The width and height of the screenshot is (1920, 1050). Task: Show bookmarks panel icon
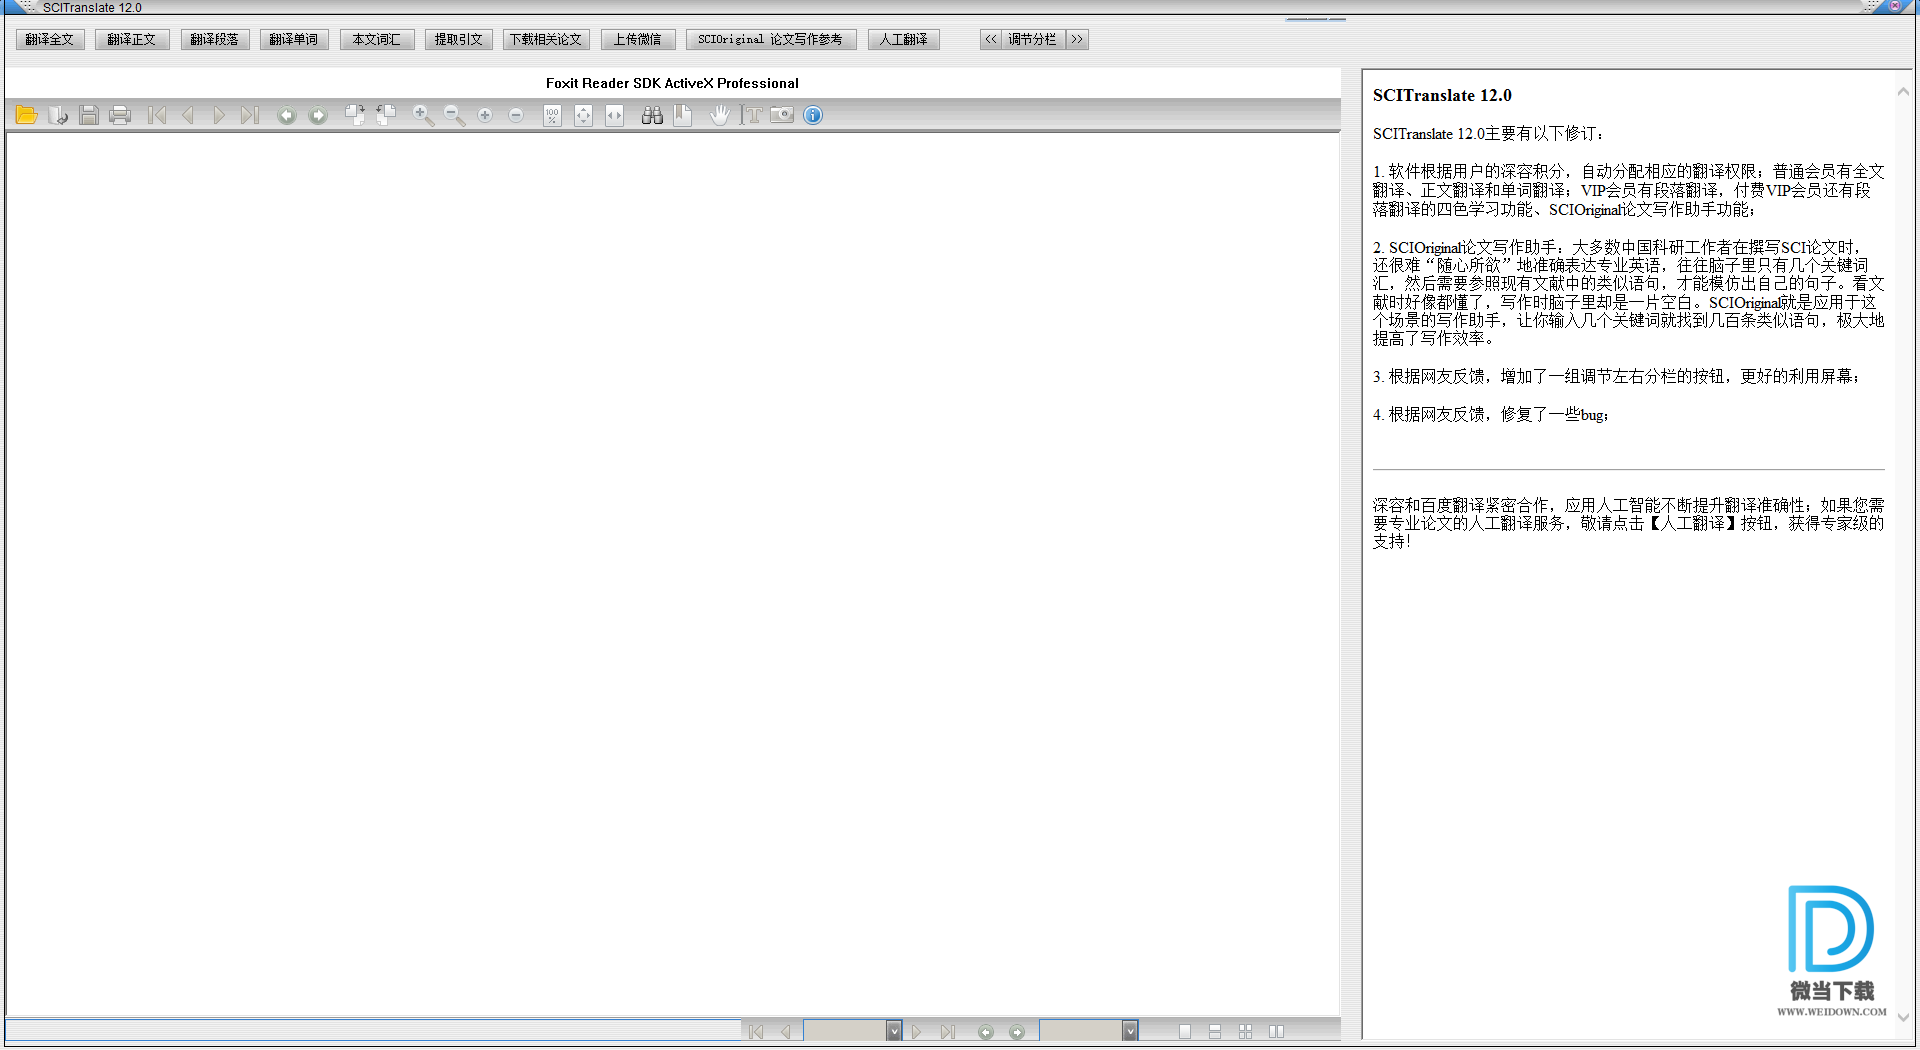tap(682, 116)
